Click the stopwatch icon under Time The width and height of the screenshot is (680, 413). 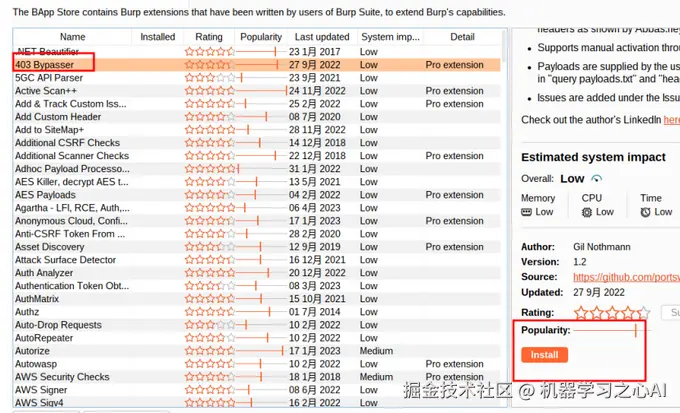coord(645,212)
